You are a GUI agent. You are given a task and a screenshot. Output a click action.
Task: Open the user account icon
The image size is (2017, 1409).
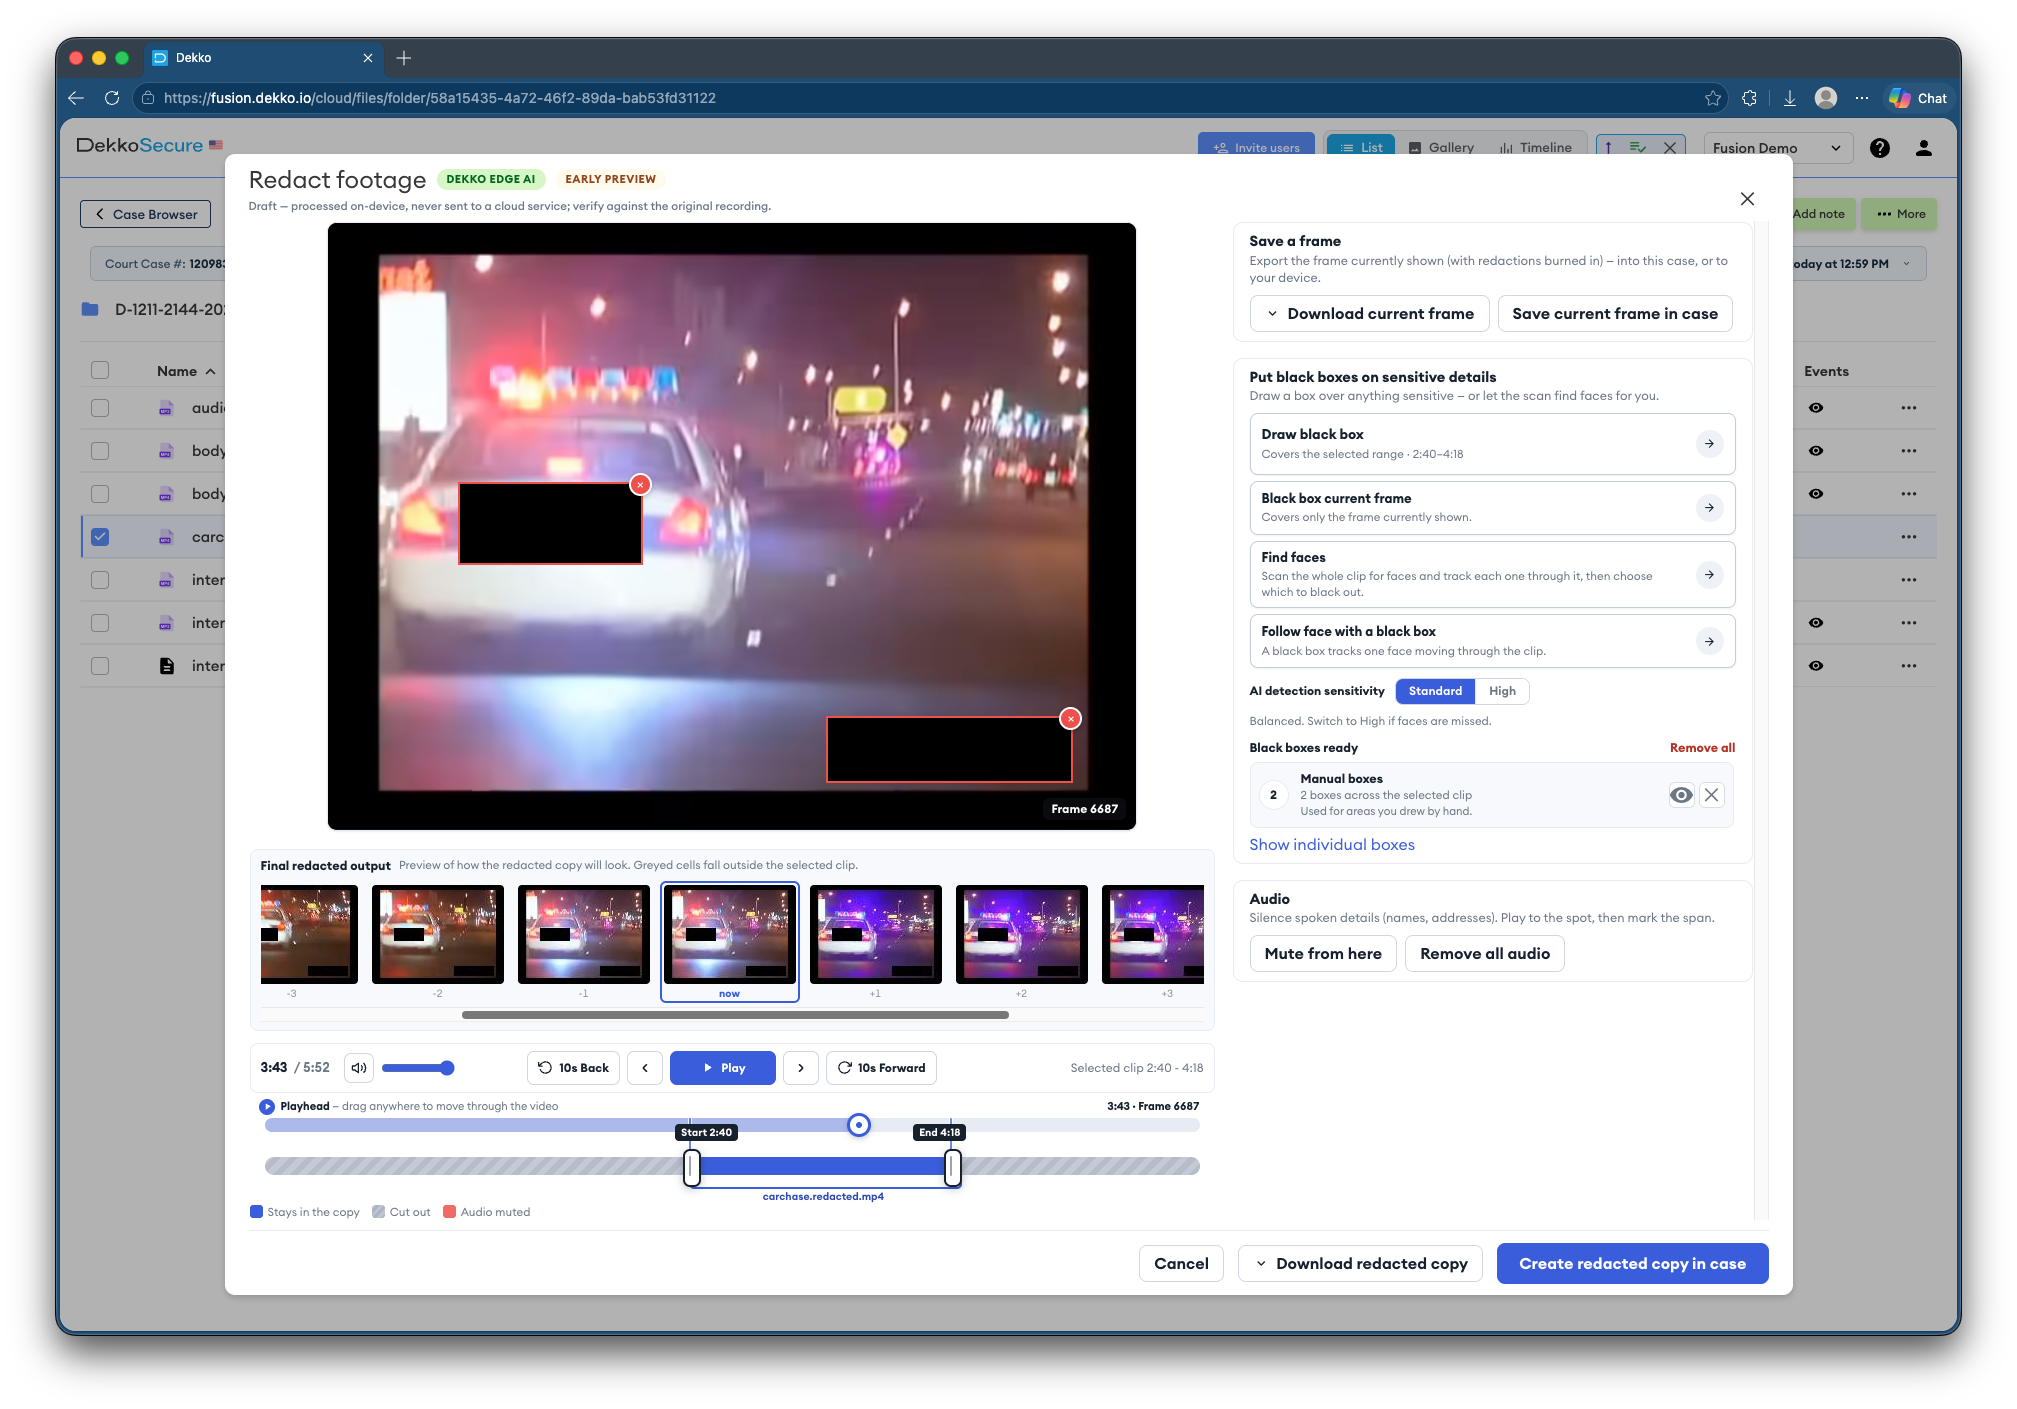click(x=1923, y=148)
